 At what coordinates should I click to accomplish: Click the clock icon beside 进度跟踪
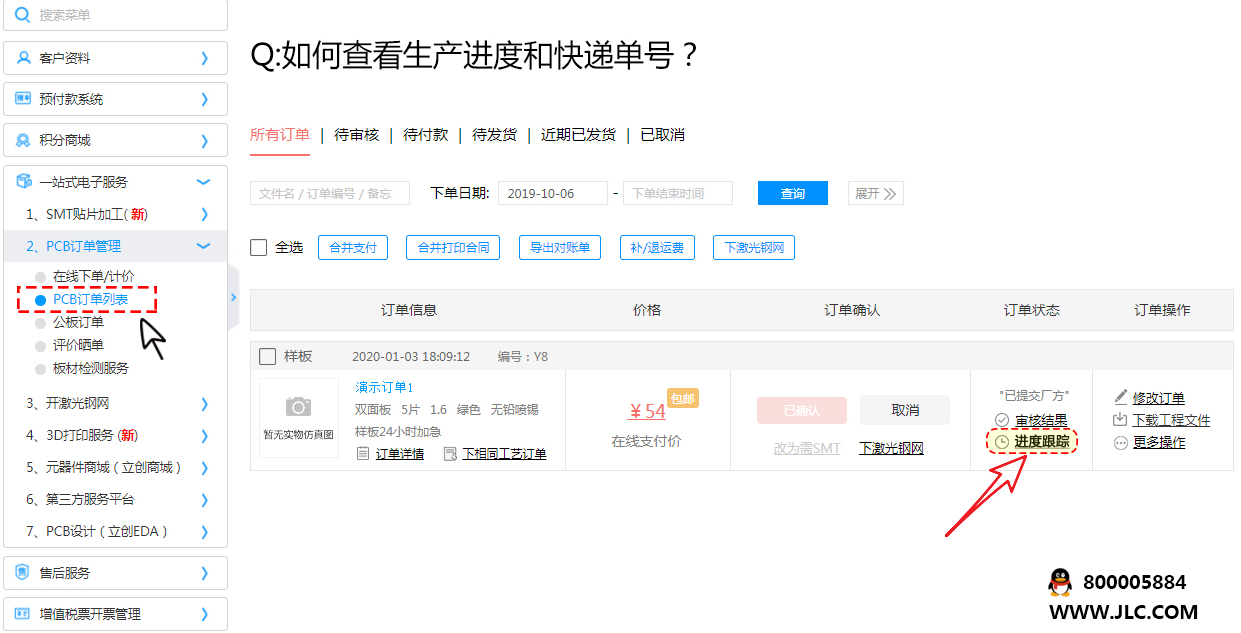point(1001,442)
